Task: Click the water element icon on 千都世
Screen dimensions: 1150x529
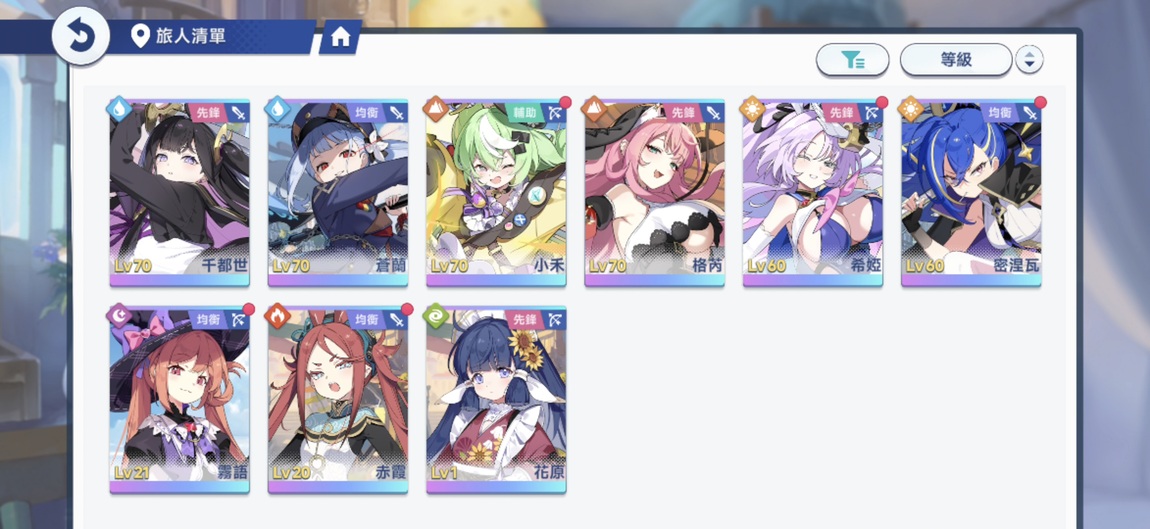Action: [119, 109]
